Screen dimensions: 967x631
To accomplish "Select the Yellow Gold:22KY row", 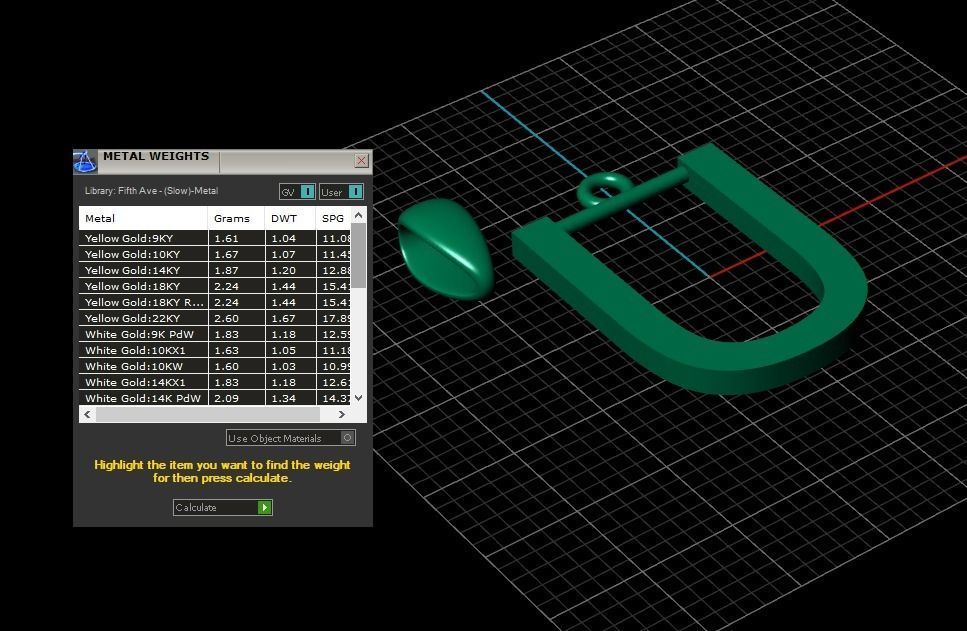I will click(x=215, y=318).
